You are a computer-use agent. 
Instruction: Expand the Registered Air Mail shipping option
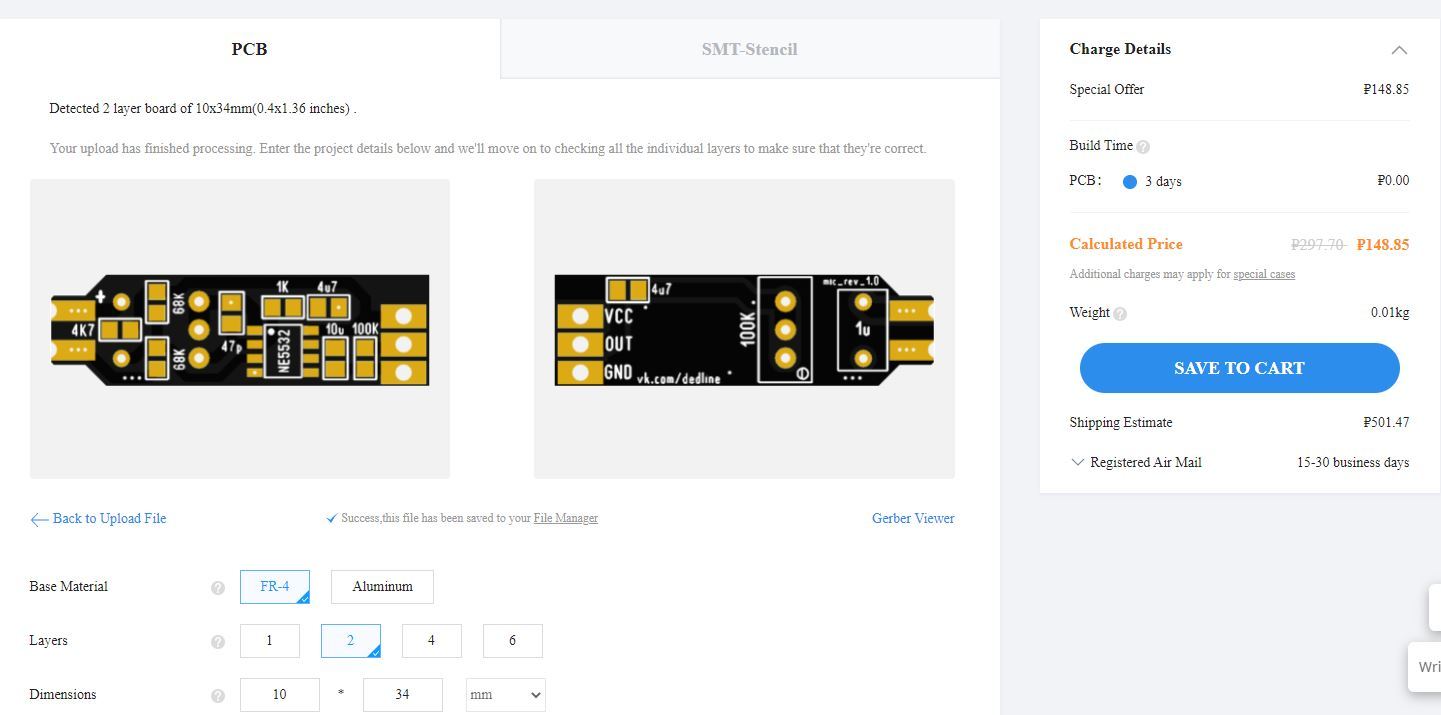pos(1077,462)
